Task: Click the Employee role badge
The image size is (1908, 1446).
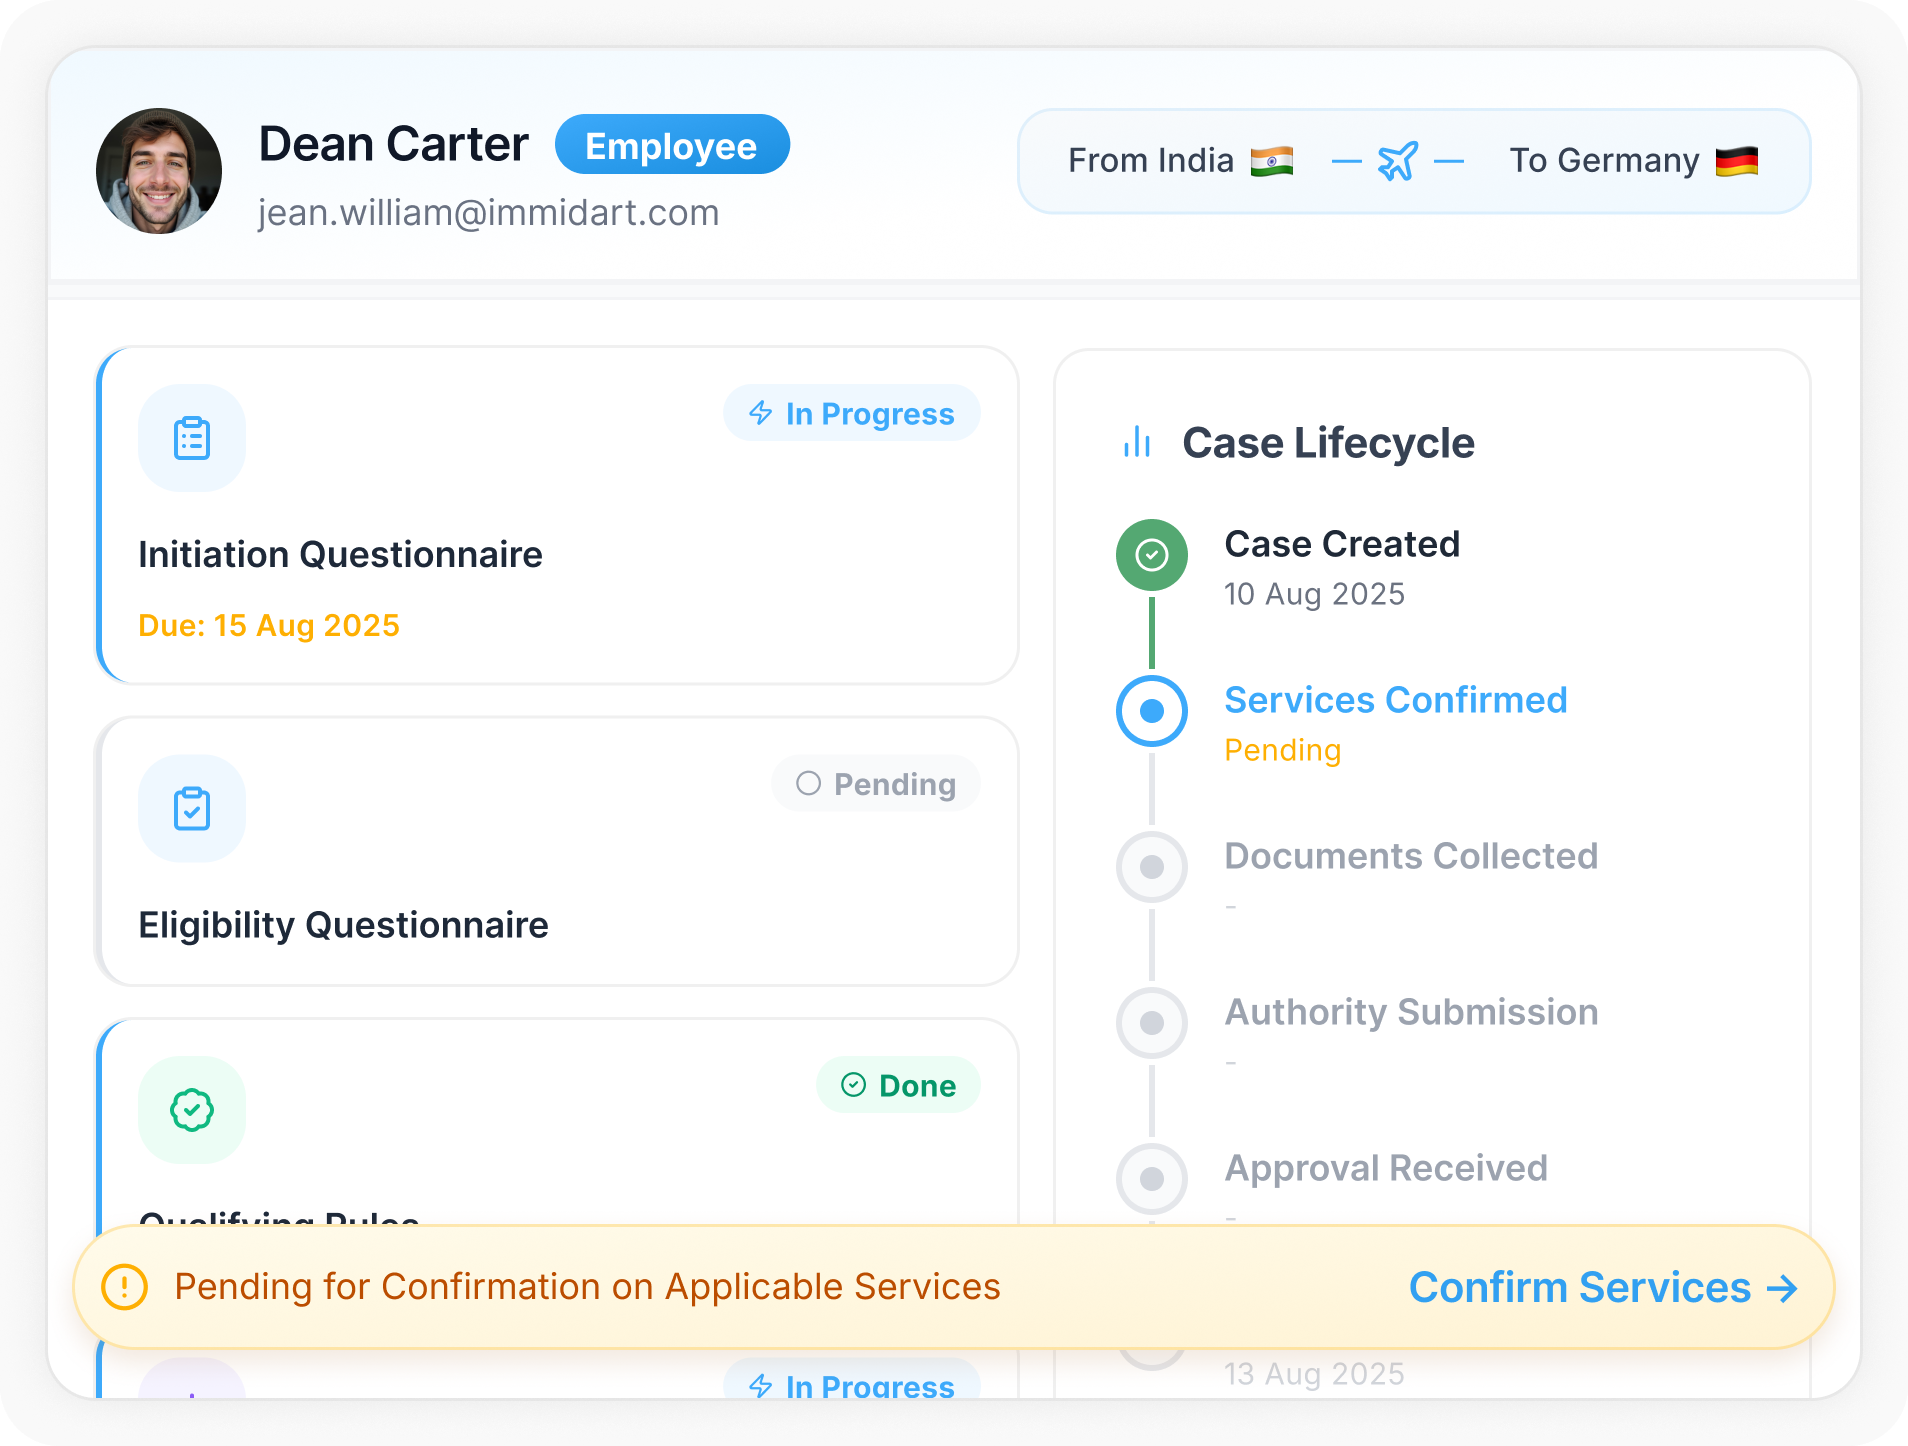Action: (672, 145)
